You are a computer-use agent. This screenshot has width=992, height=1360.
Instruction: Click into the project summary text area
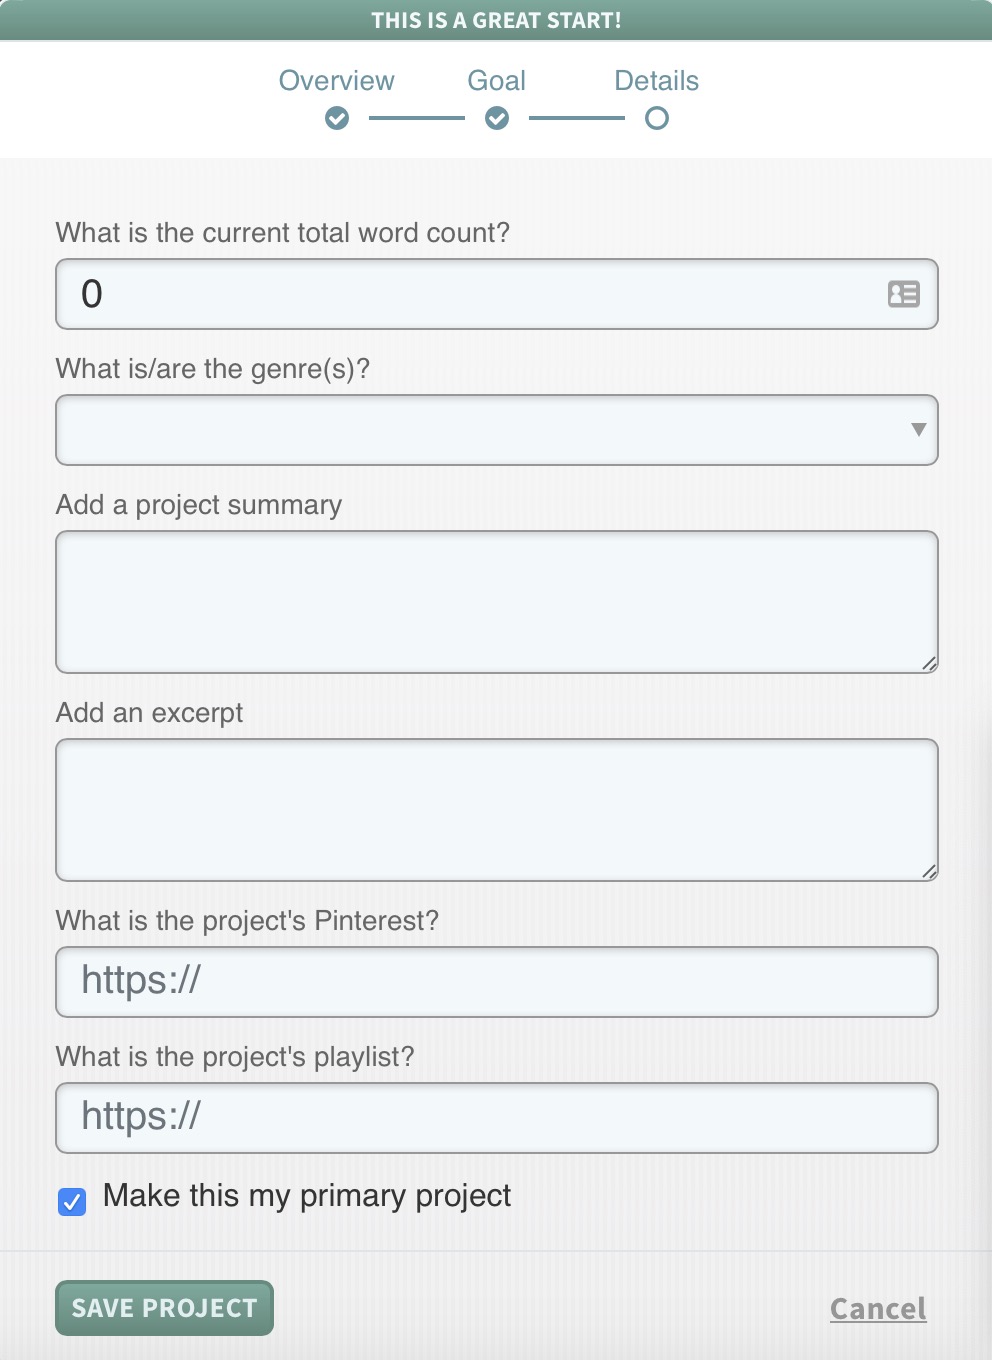coord(496,602)
